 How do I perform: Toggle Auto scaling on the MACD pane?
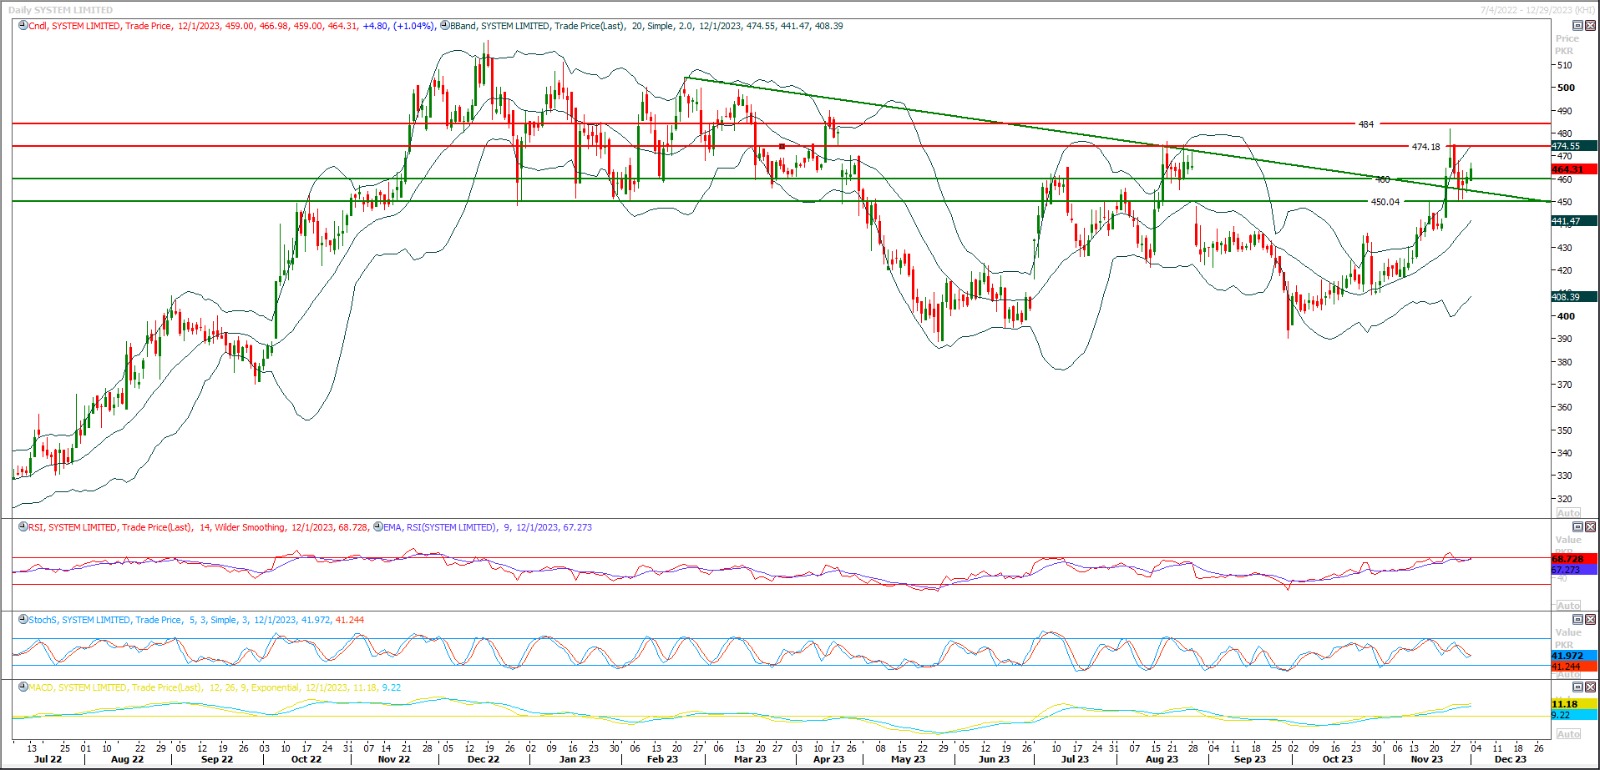1568,734
